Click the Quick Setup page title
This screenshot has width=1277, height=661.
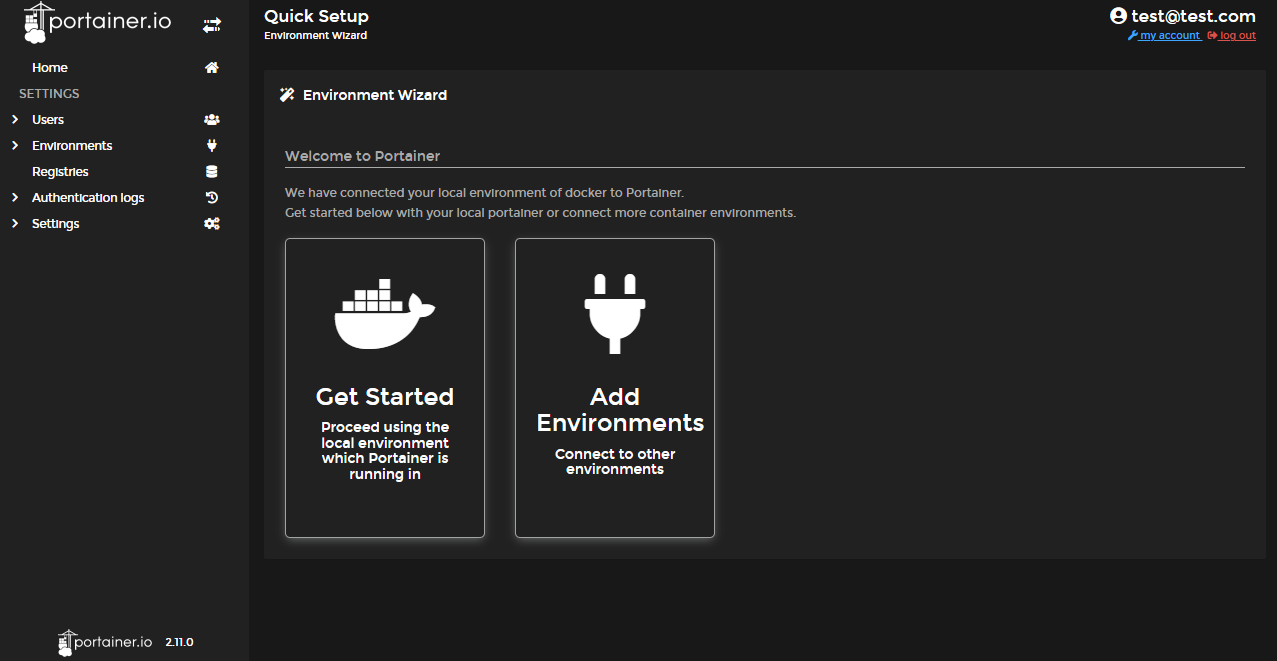coord(316,16)
